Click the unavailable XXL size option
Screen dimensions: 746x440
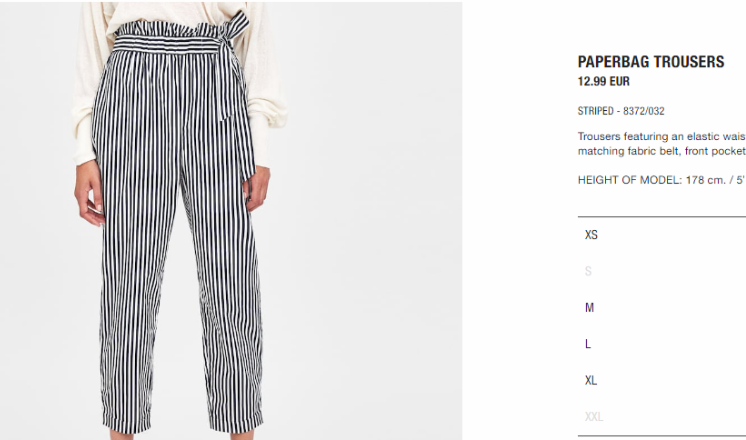[x=662, y=417]
